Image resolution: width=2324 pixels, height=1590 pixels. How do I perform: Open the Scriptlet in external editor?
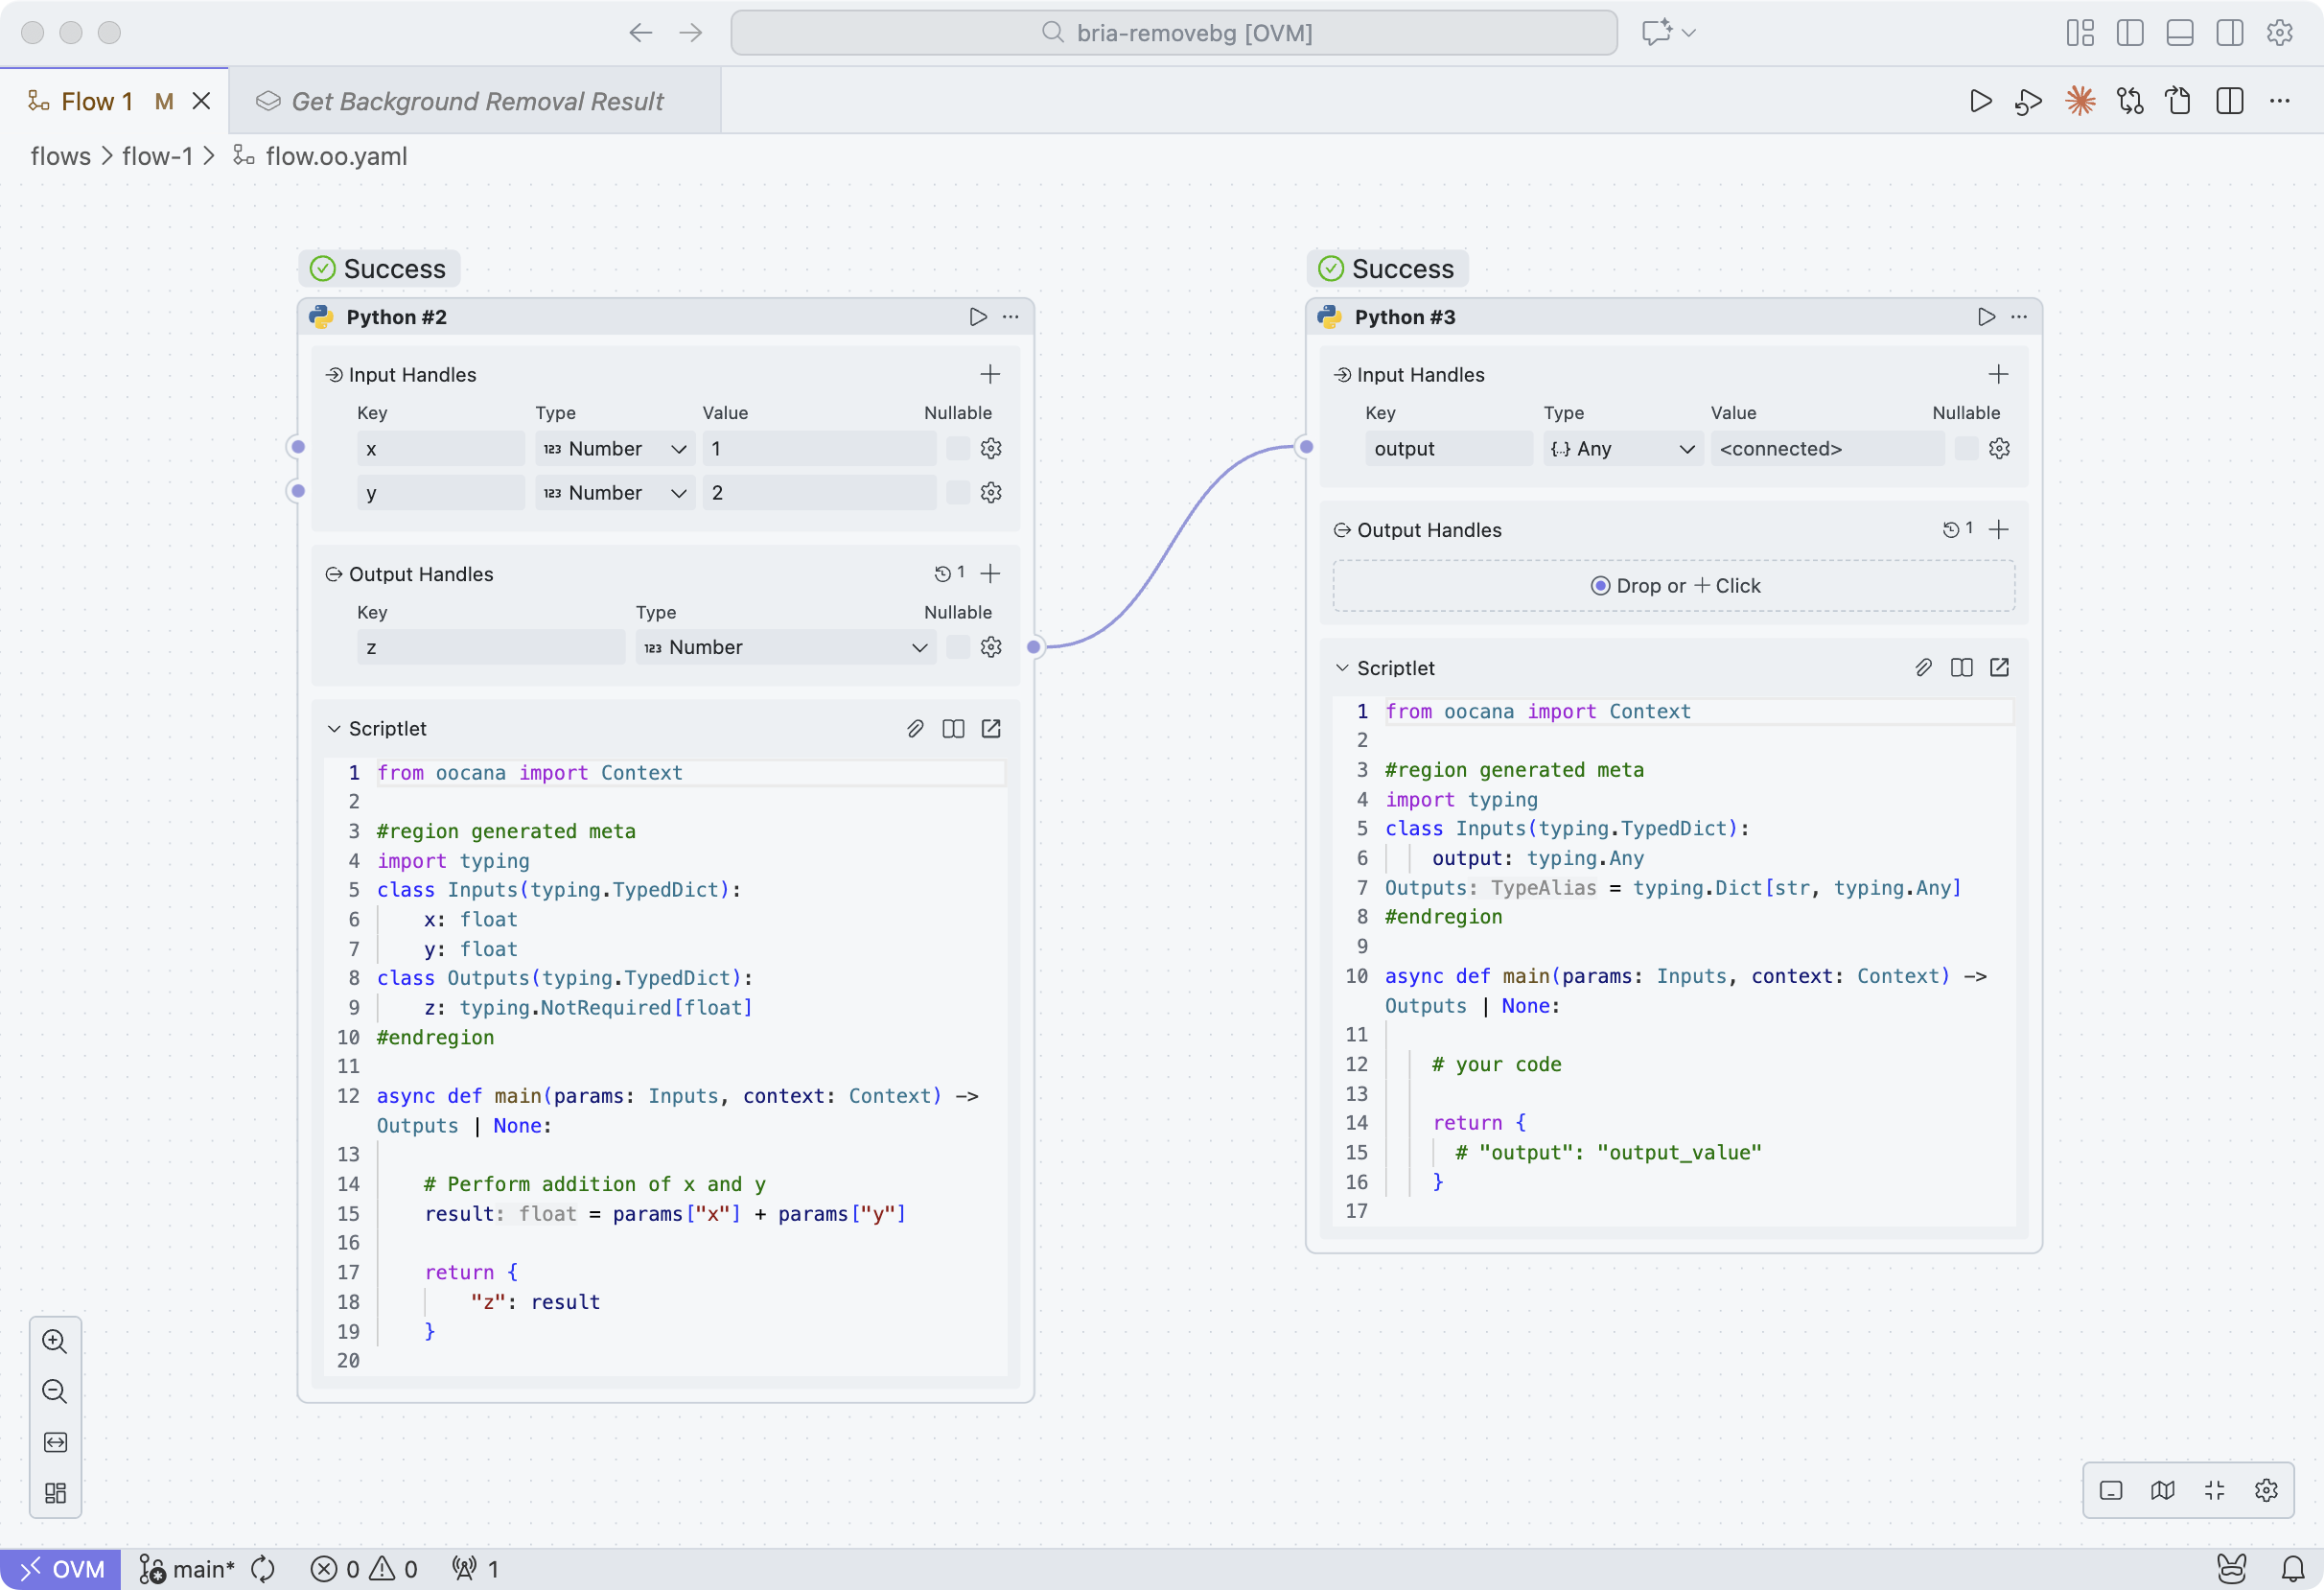coord(991,728)
